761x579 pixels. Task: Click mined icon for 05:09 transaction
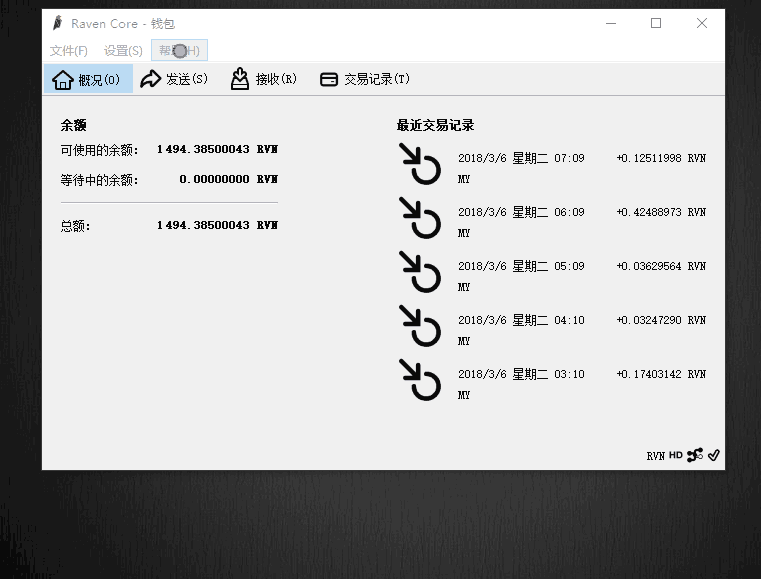[420, 271]
